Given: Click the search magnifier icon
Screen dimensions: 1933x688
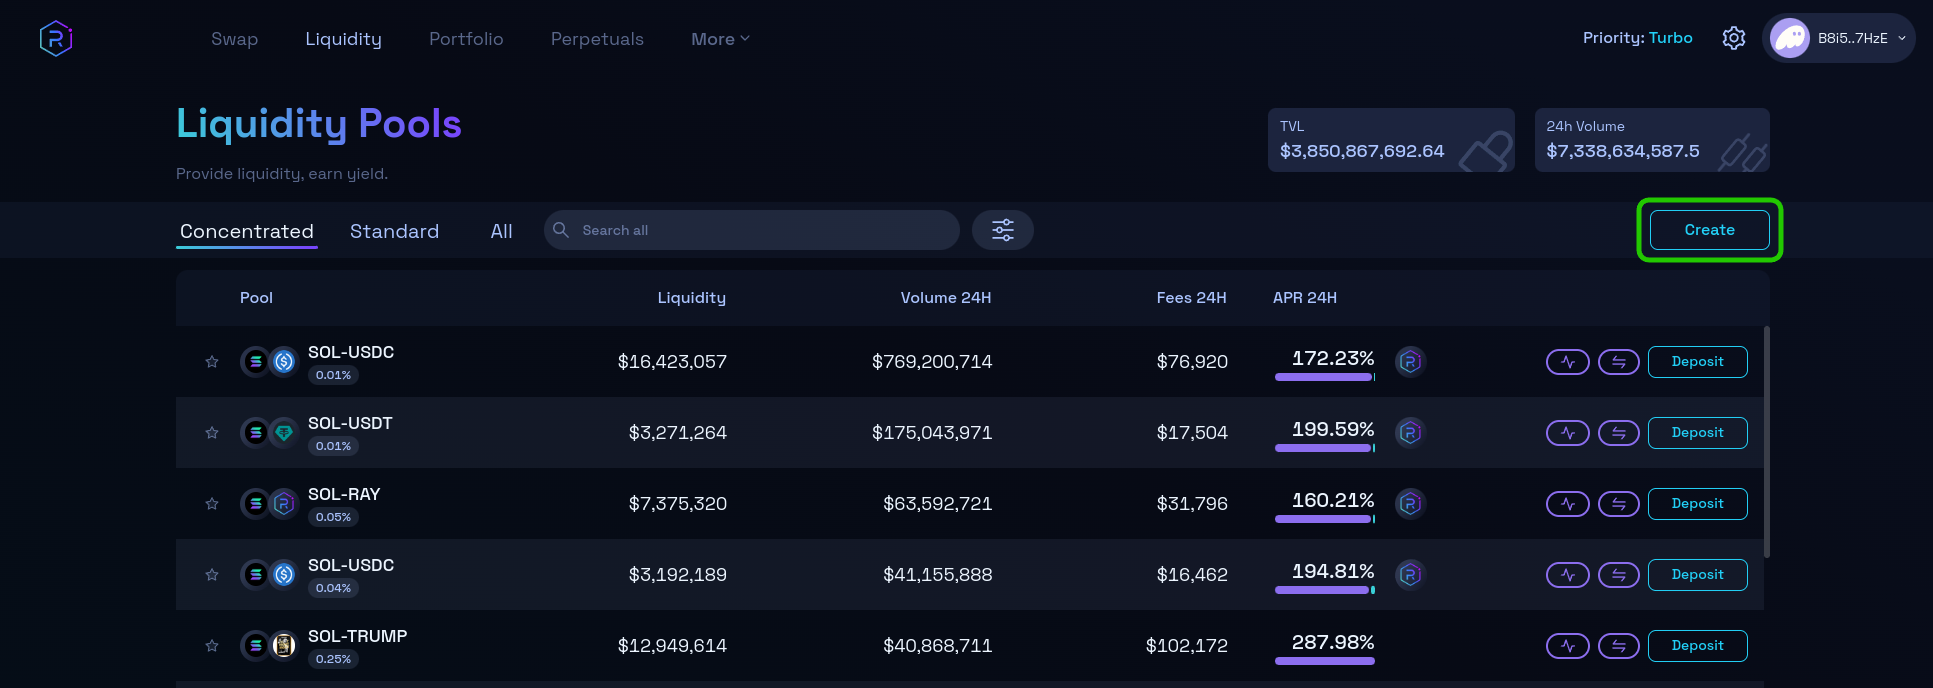Looking at the screenshot, I should point(561,230).
